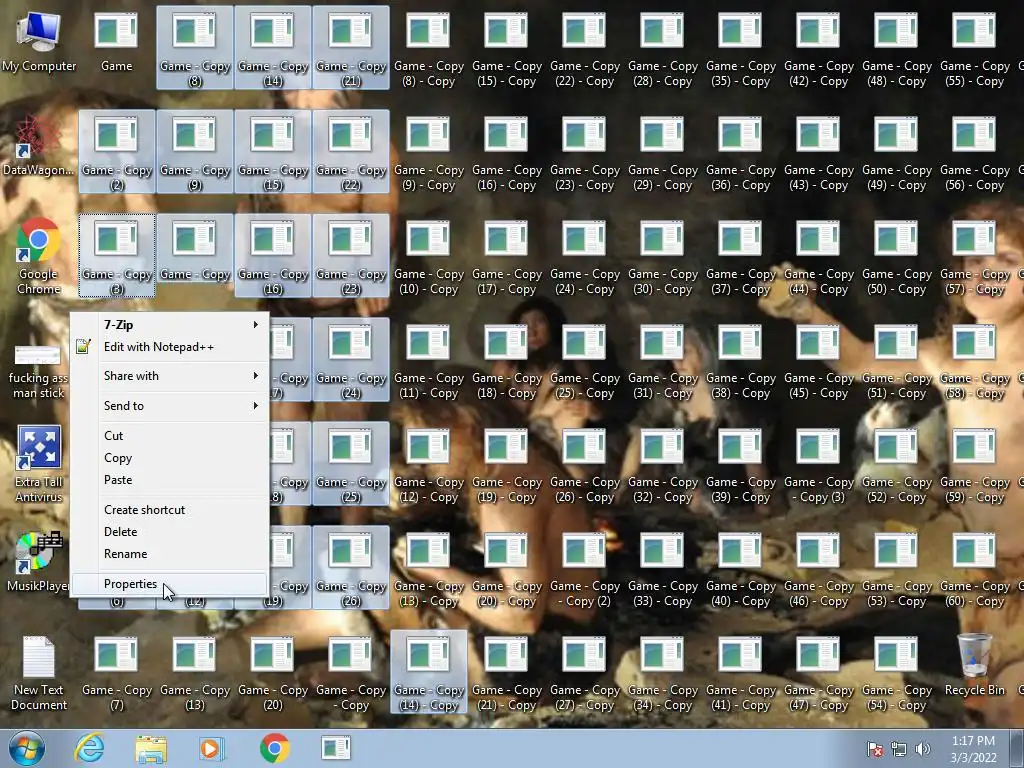The image size is (1024, 768).
Task: Open Windows Explorer from the taskbar
Action: 151,748
